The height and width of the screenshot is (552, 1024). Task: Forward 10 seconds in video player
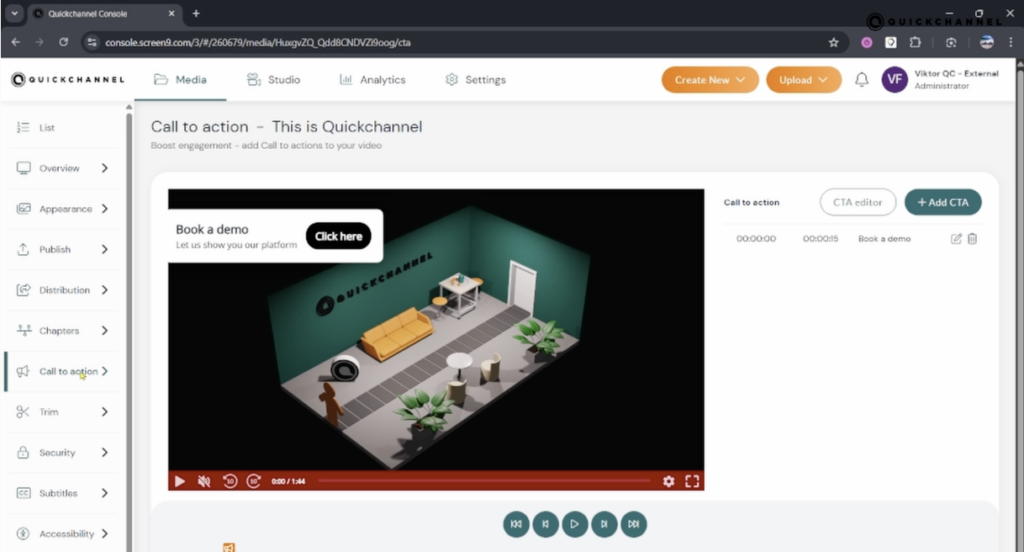pos(253,481)
